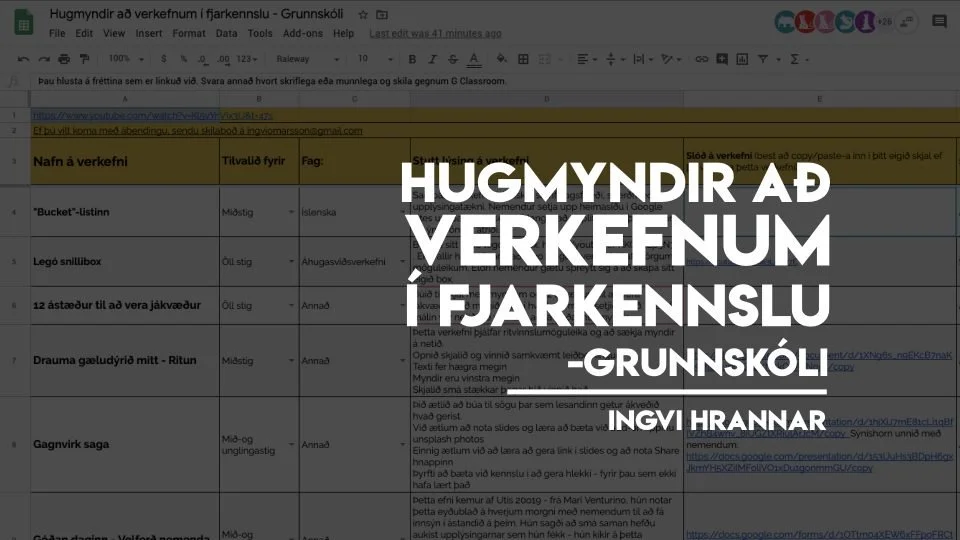Open vertical align options
Viewport: 960px width, 540px height.
615,59
